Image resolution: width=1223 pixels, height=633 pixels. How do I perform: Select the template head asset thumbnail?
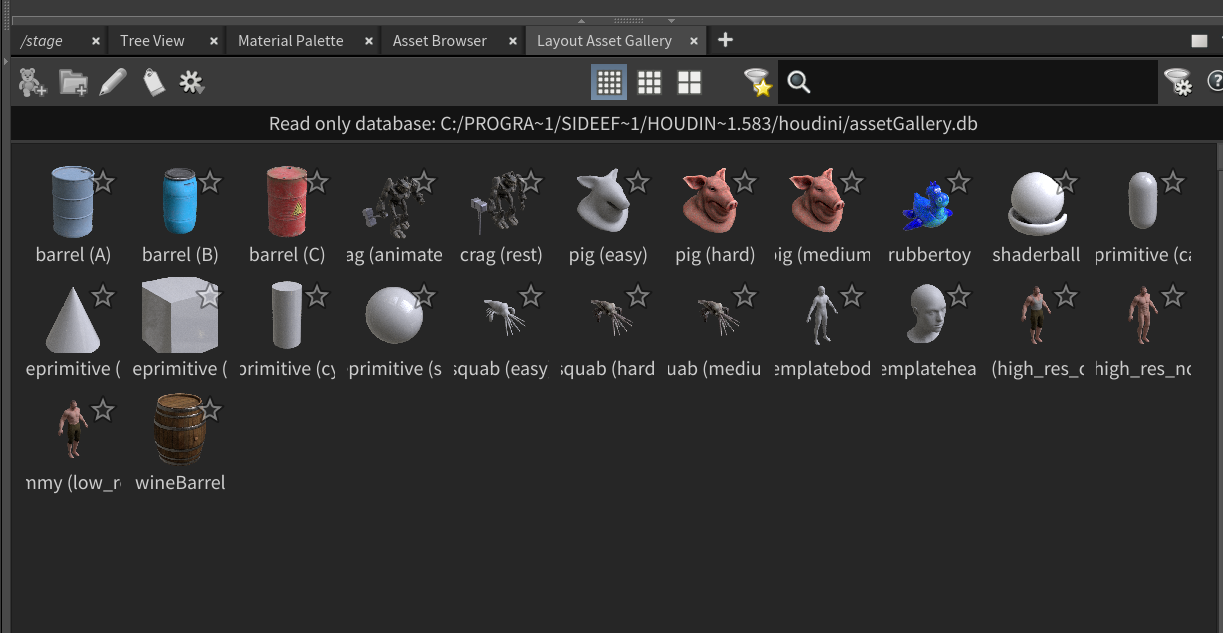pyautogui.click(x=928, y=315)
